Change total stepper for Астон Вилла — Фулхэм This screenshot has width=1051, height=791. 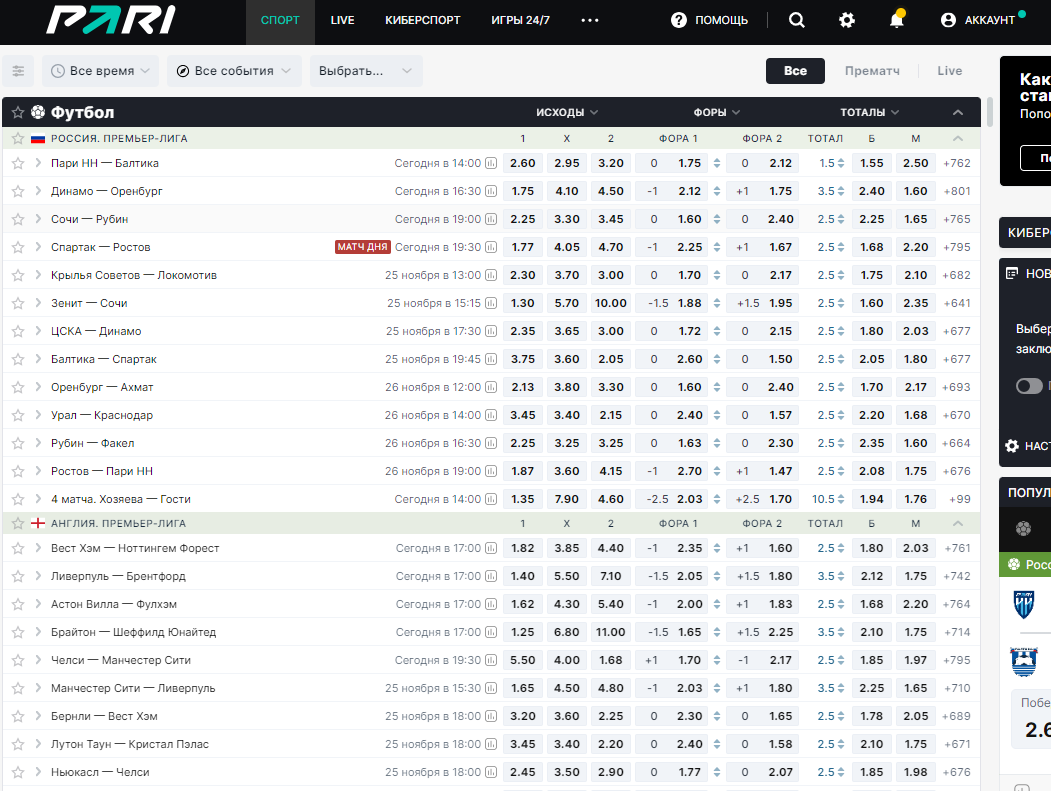(841, 604)
